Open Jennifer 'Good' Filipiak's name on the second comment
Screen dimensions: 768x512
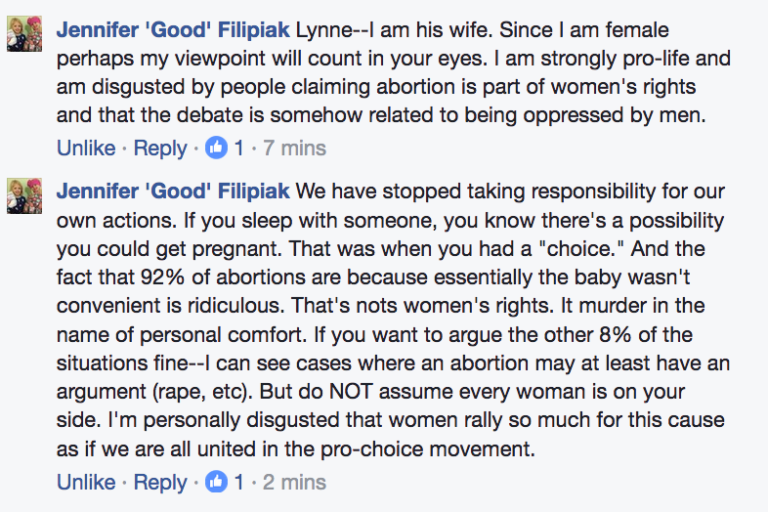173,191
